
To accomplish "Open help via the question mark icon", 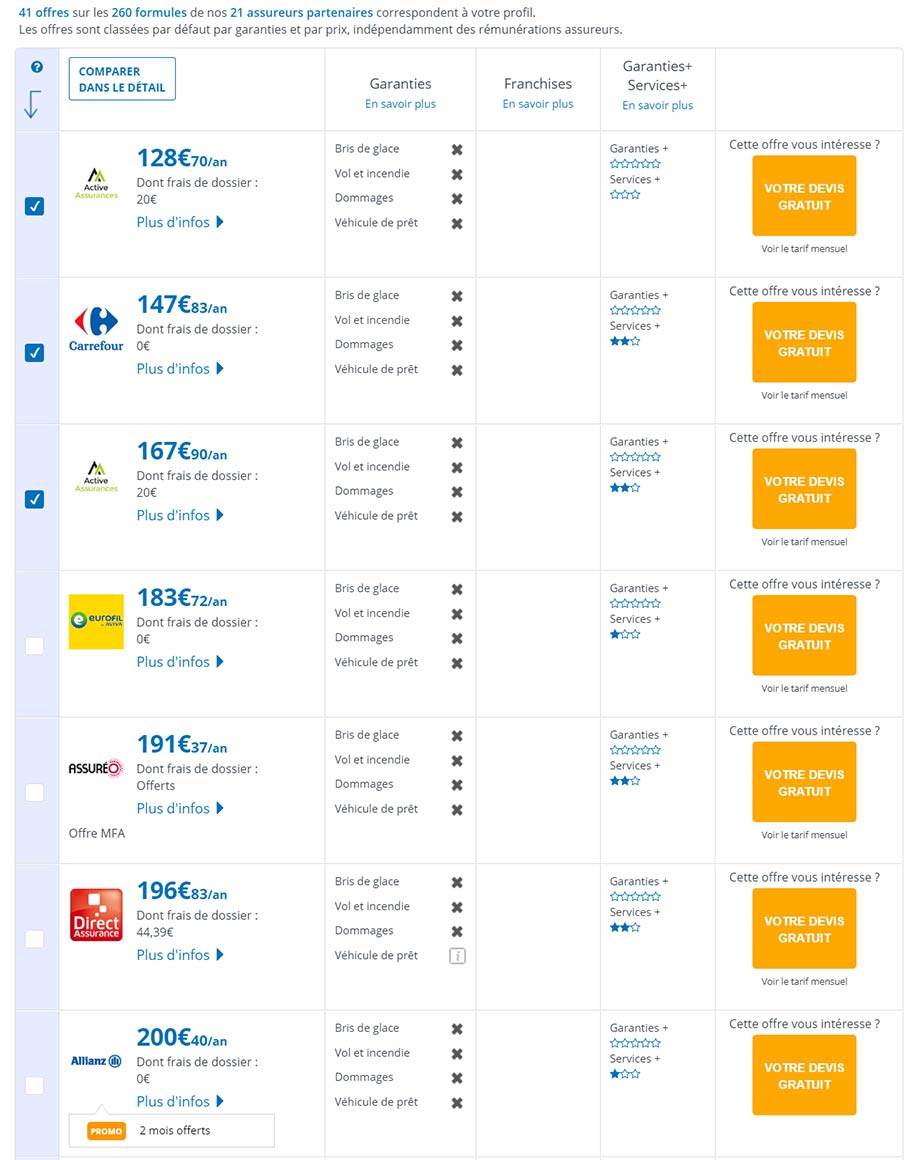I will 37,67.
